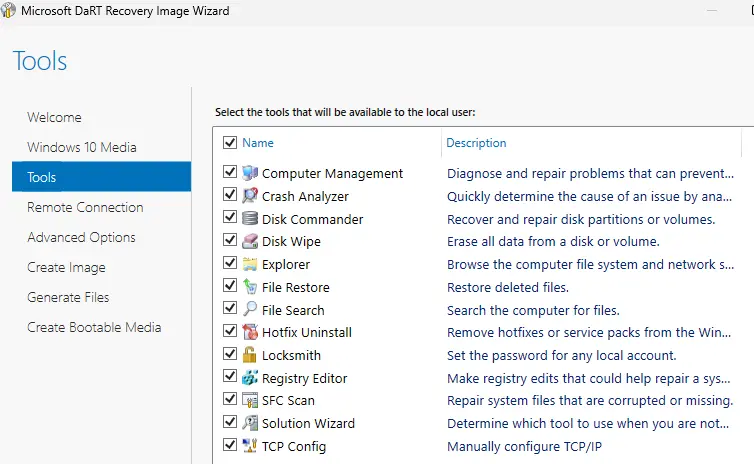Click the TCP Config network icon
754x464 pixels.
(250, 446)
